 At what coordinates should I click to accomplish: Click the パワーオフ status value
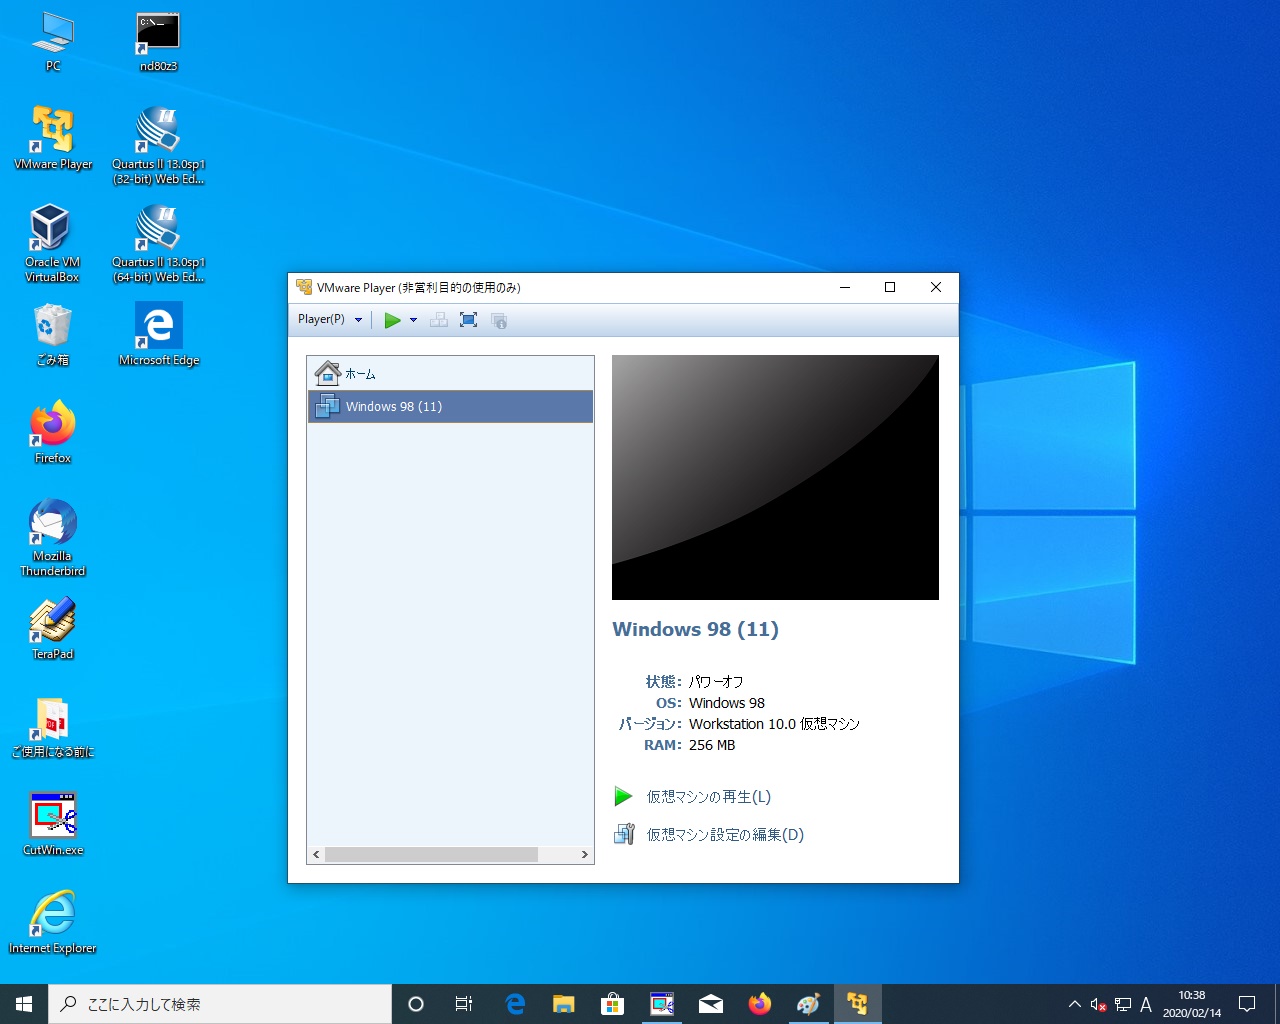(716, 682)
